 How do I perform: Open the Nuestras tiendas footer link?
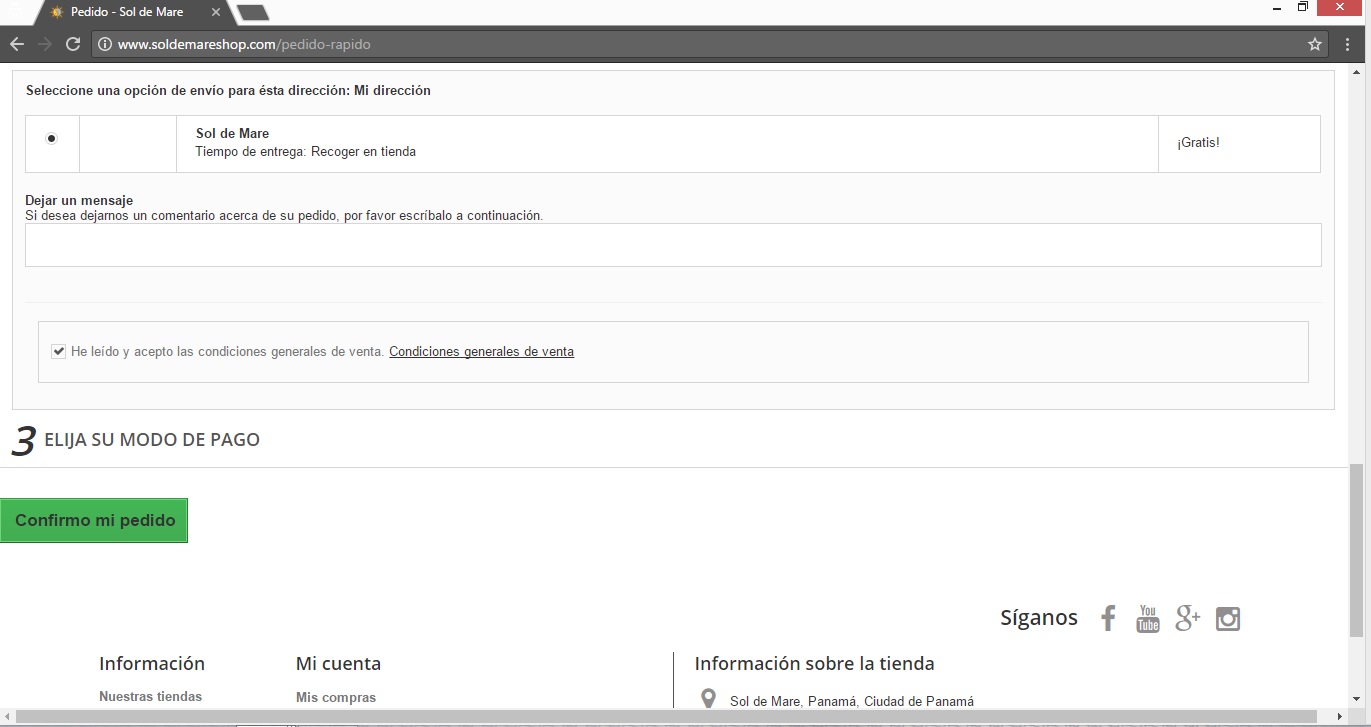point(150,697)
